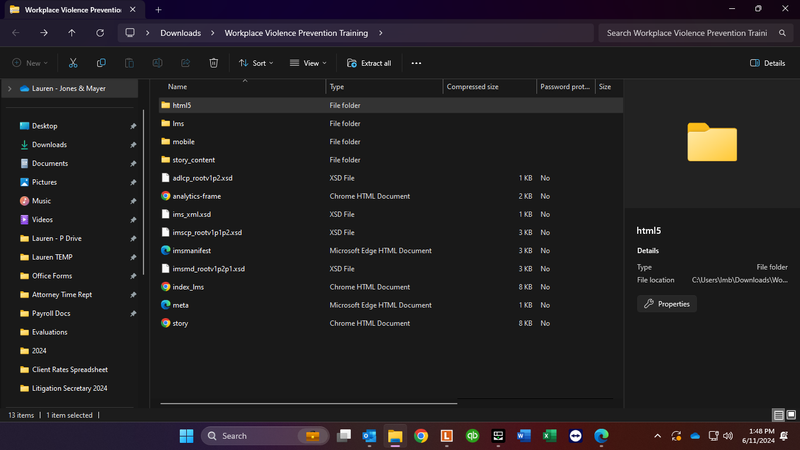Click the Refresh icon in navigation bar
The height and width of the screenshot is (450, 800).
pyautogui.click(x=100, y=33)
